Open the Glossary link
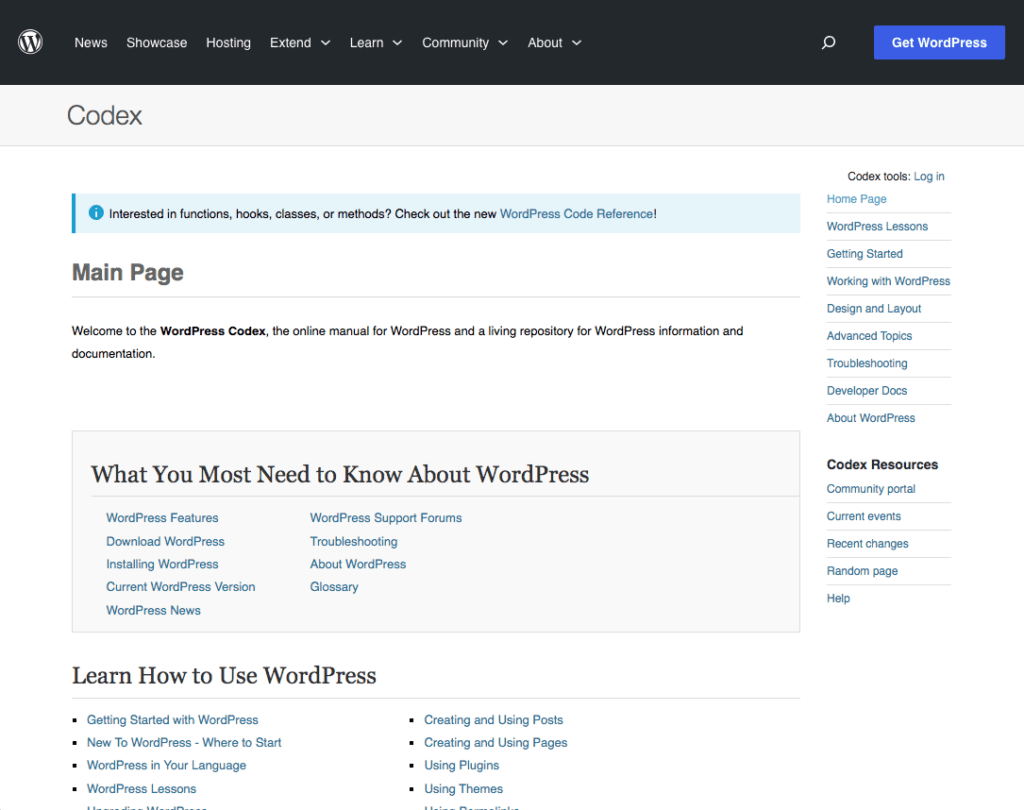 (334, 587)
